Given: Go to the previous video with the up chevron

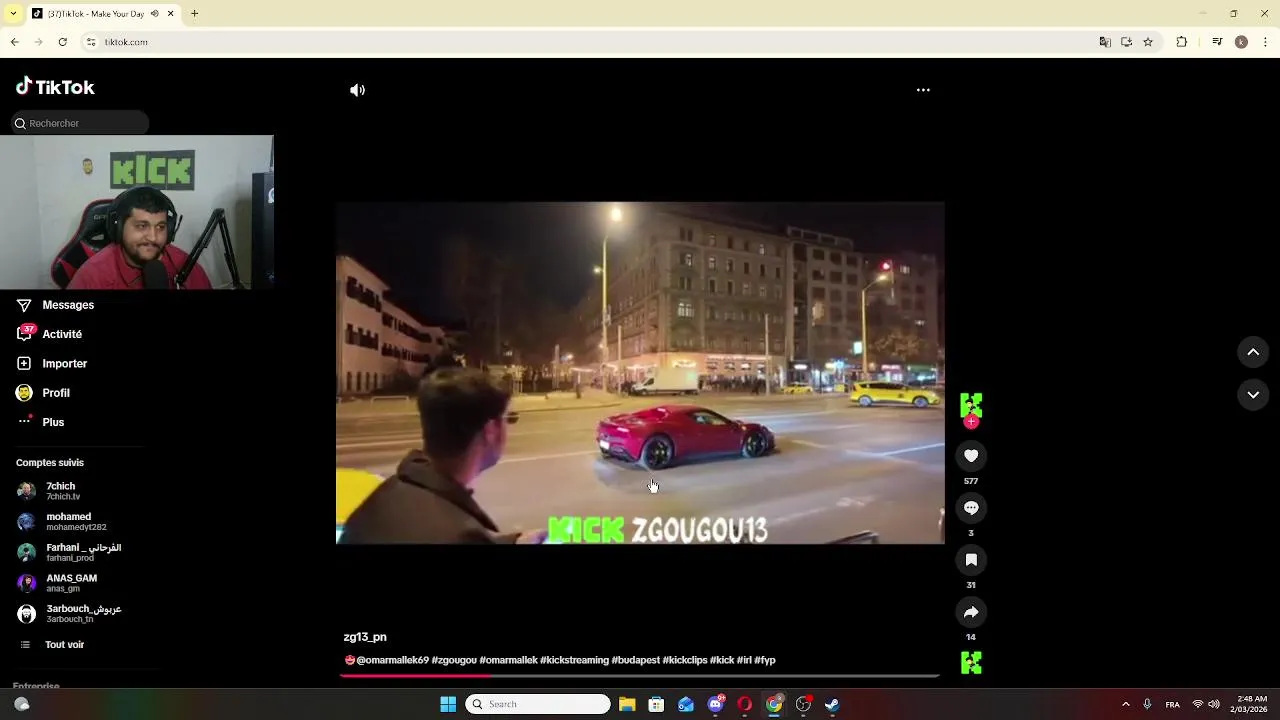Looking at the screenshot, I should tap(1253, 352).
